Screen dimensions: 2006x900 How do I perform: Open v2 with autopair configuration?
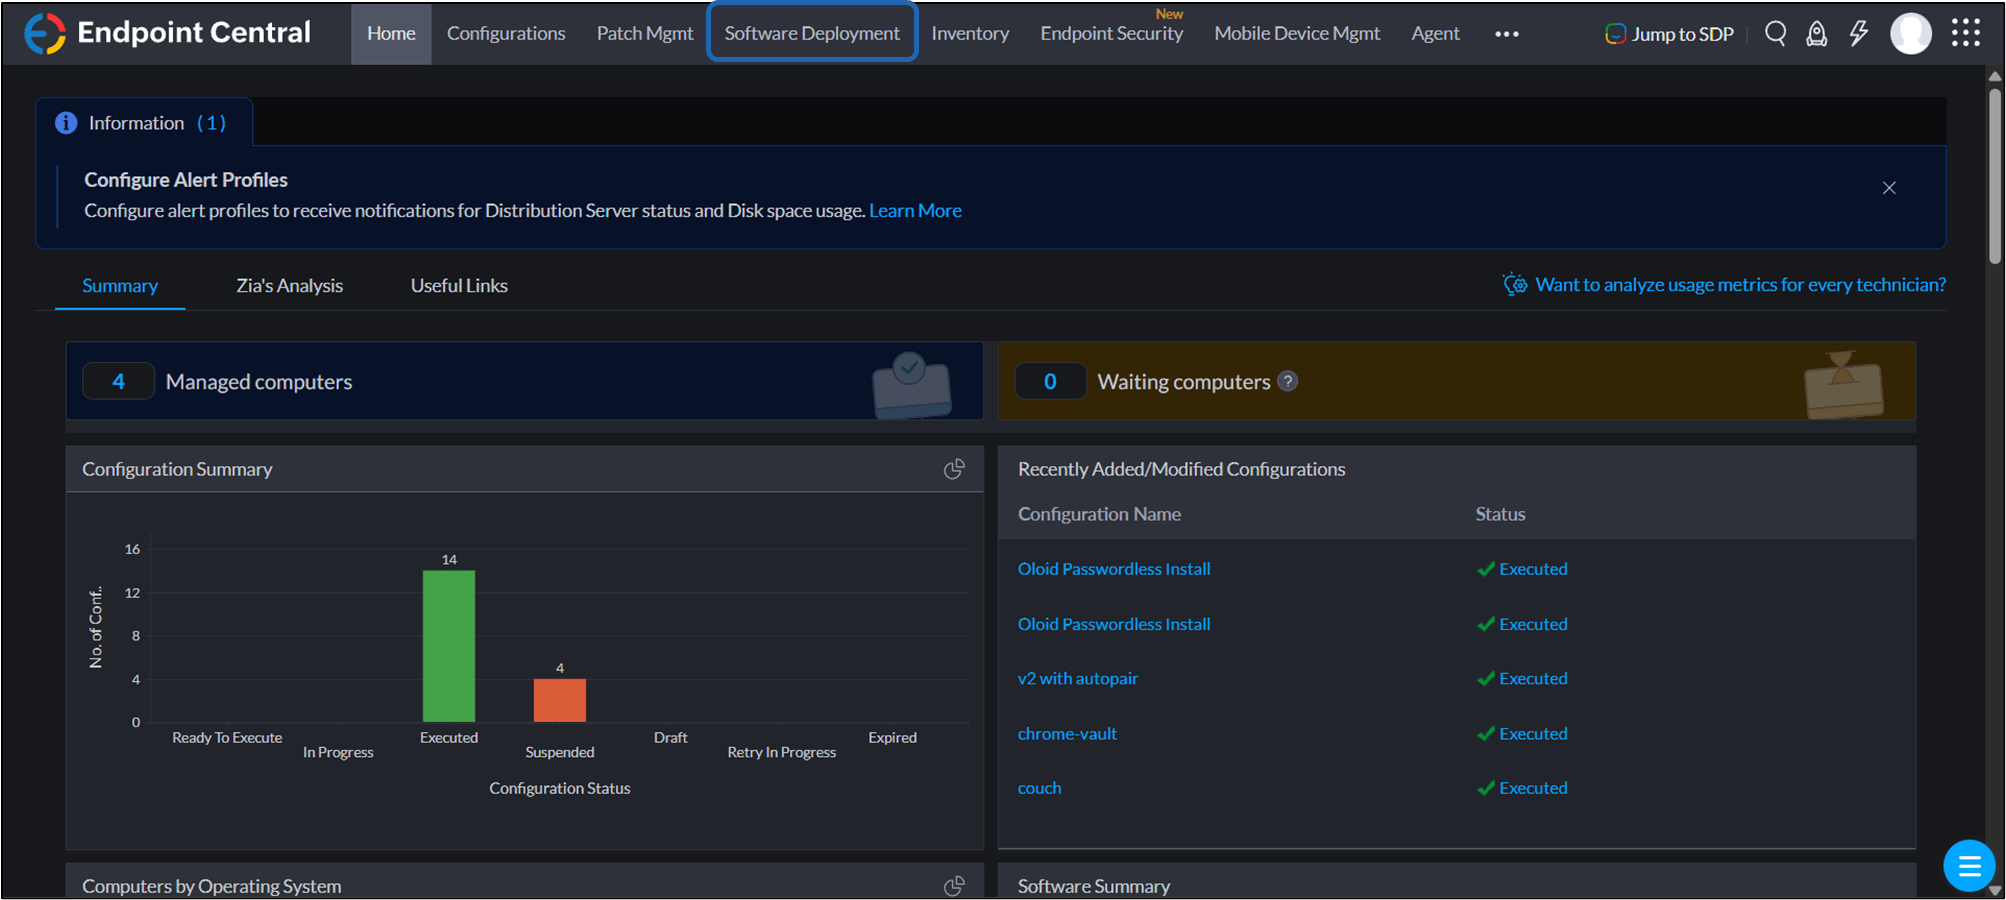pos(1077,679)
